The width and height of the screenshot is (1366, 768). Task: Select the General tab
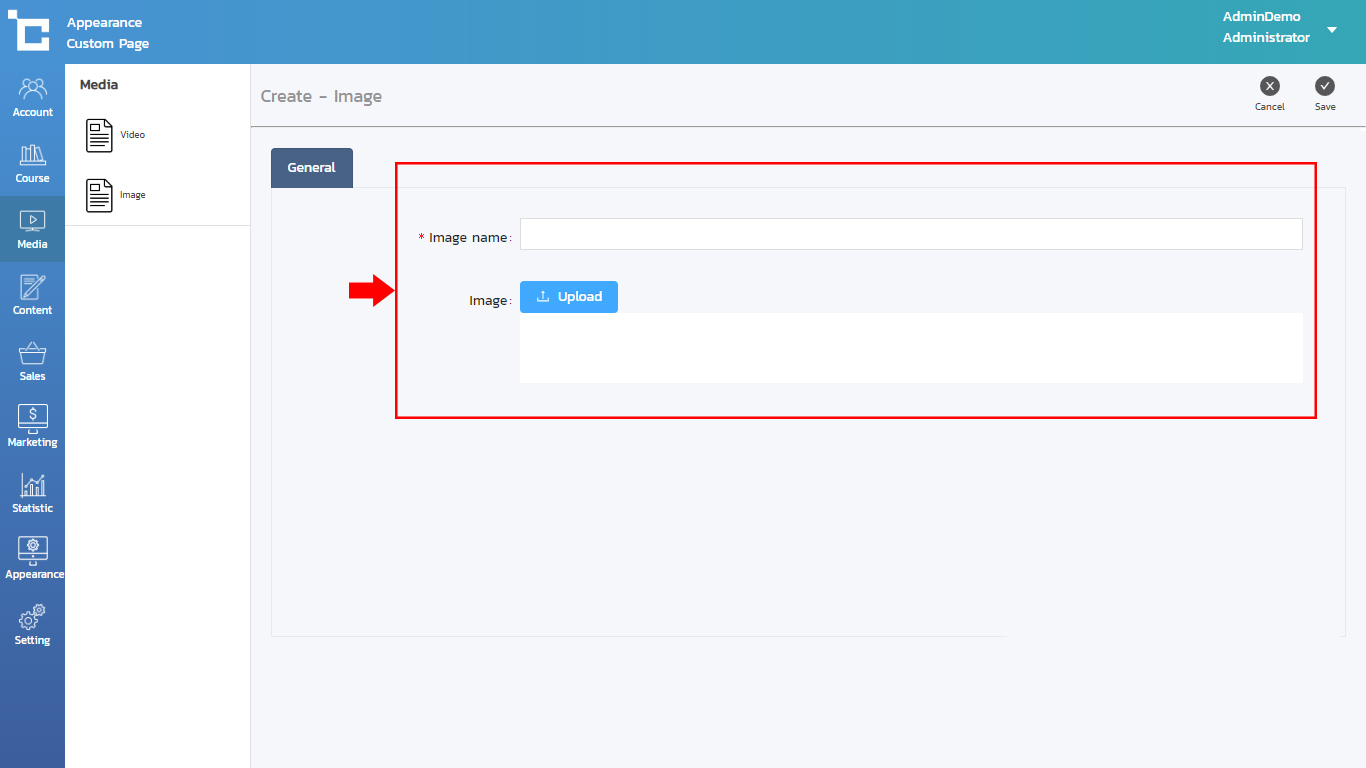(311, 168)
